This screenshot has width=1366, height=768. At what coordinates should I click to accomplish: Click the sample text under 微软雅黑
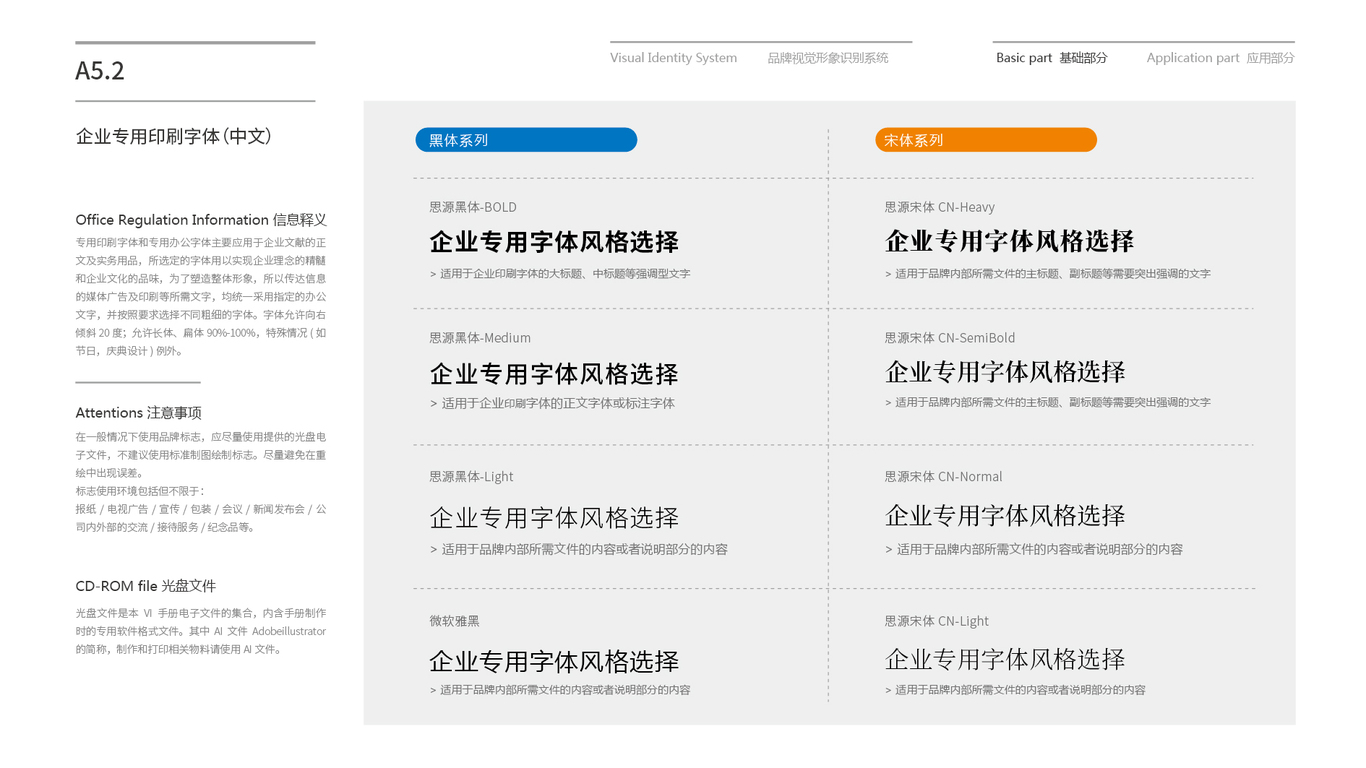click(x=554, y=661)
